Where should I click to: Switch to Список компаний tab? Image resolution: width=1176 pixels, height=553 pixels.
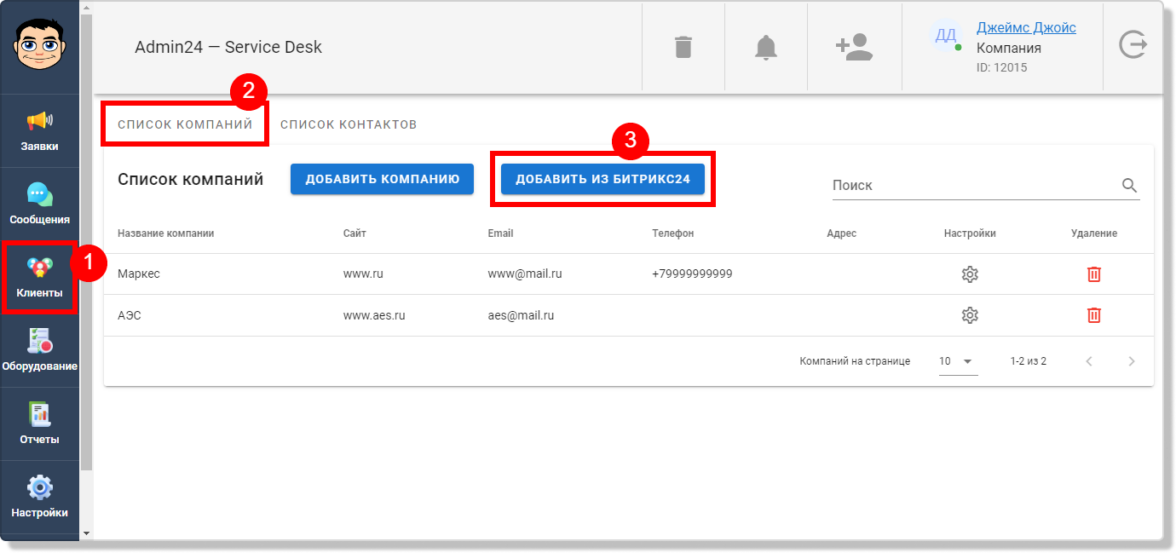point(185,125)
